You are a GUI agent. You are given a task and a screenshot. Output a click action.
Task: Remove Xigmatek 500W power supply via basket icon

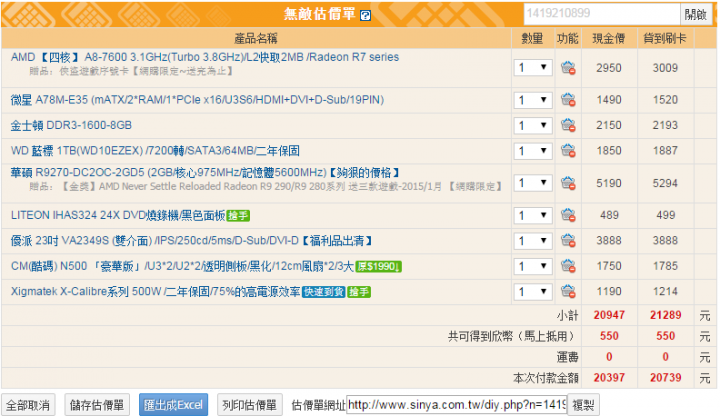[568, 291]
